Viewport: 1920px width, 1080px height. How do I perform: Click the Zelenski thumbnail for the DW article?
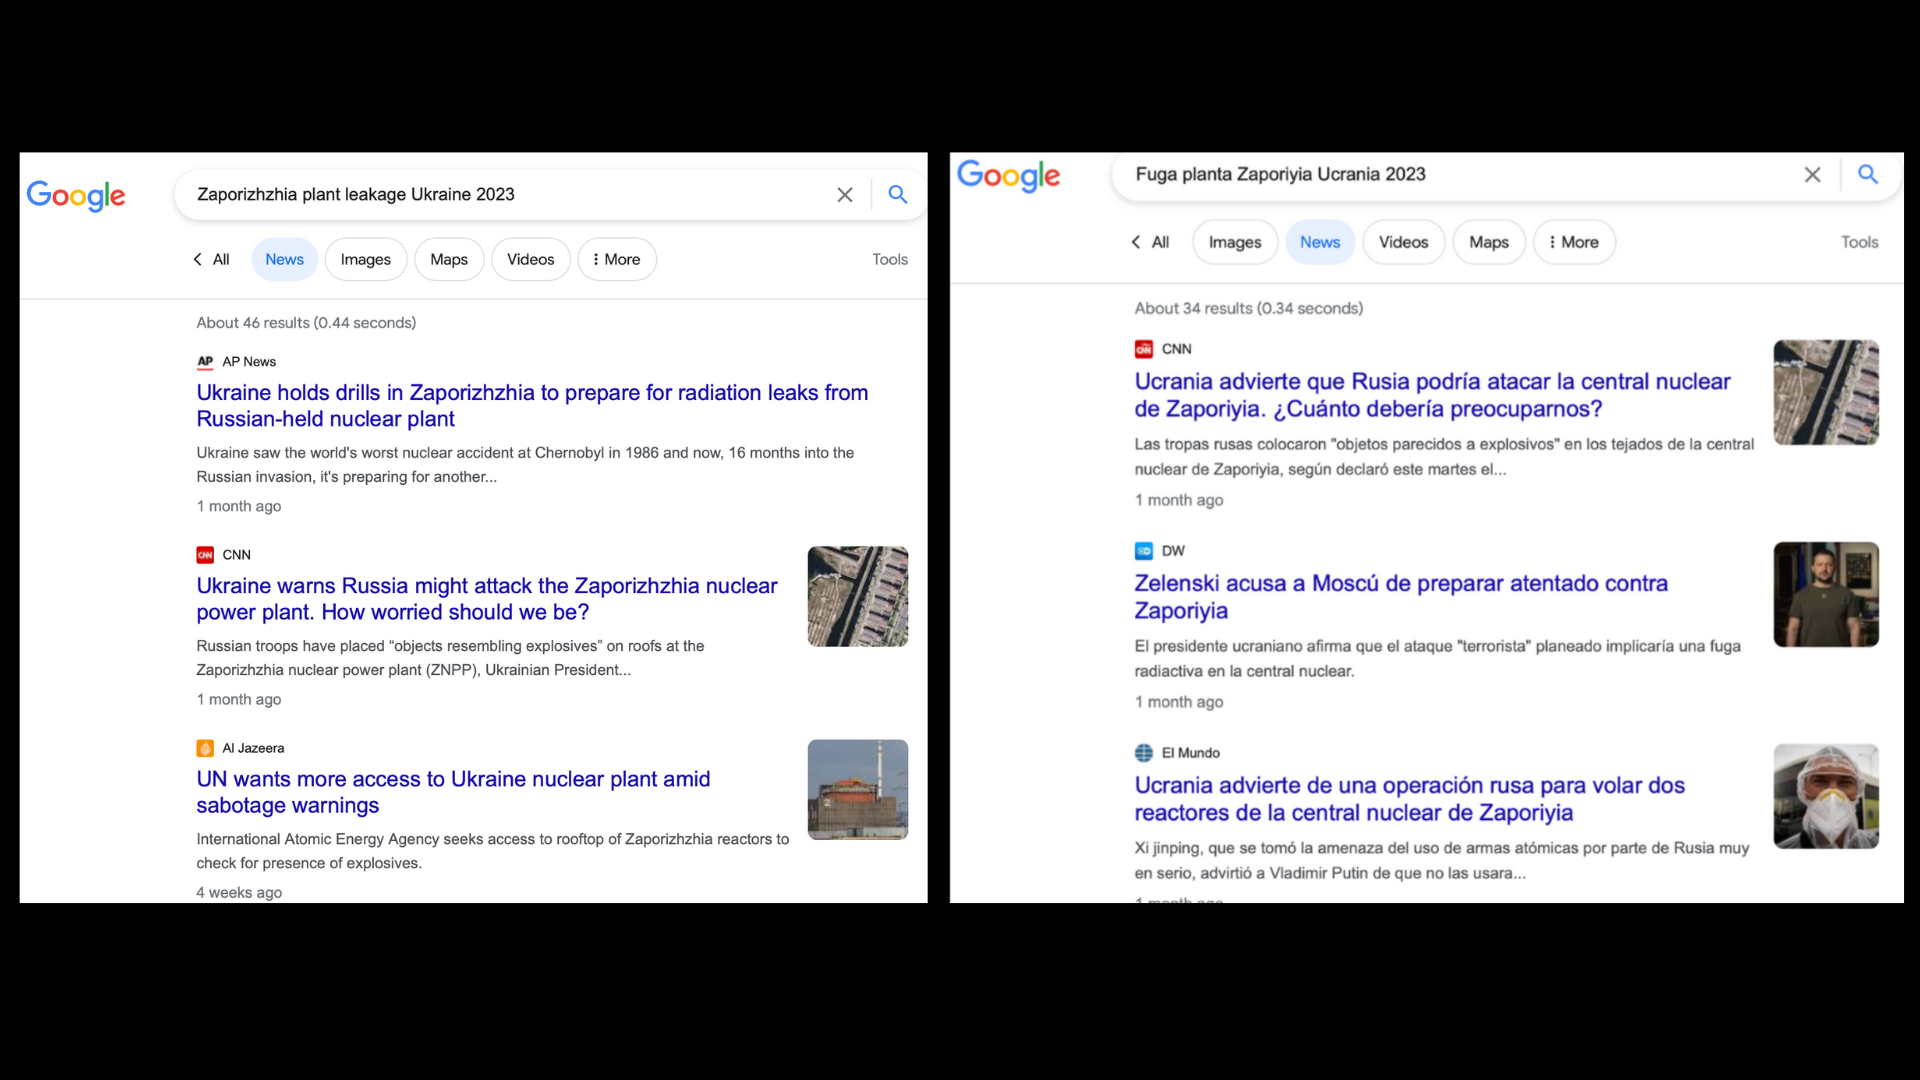pos(1826,594)
